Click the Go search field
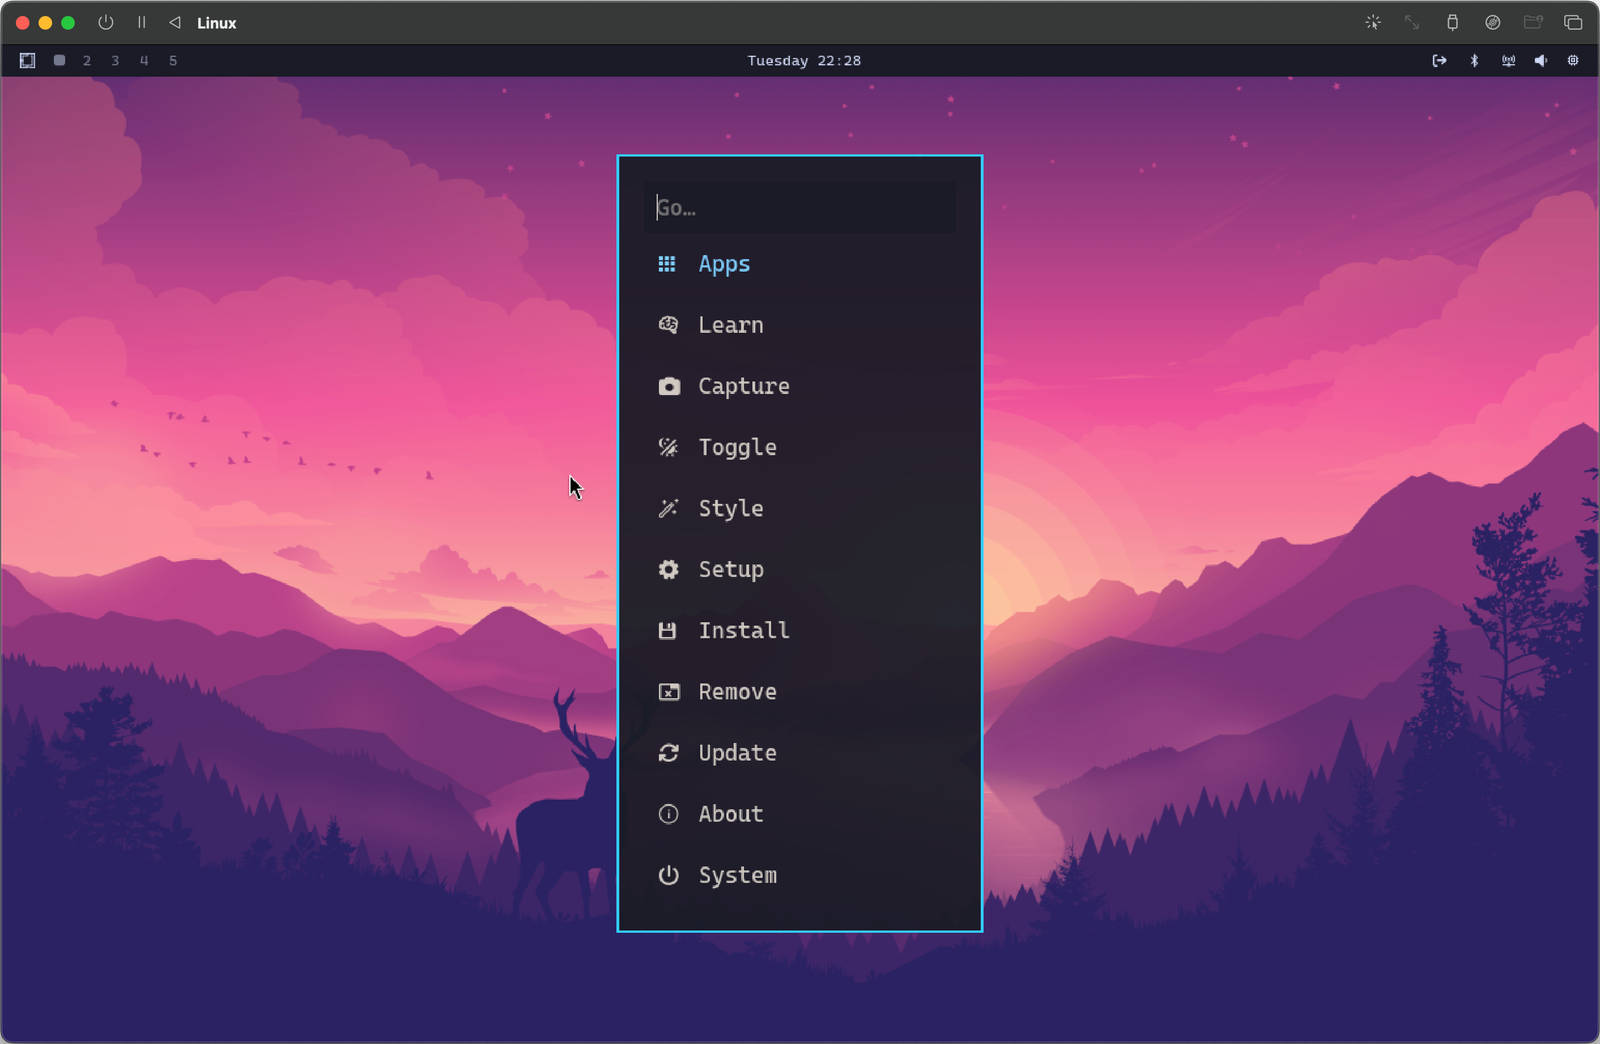1600x1044 pixels. pyautogui.click(x=799, y=207)
